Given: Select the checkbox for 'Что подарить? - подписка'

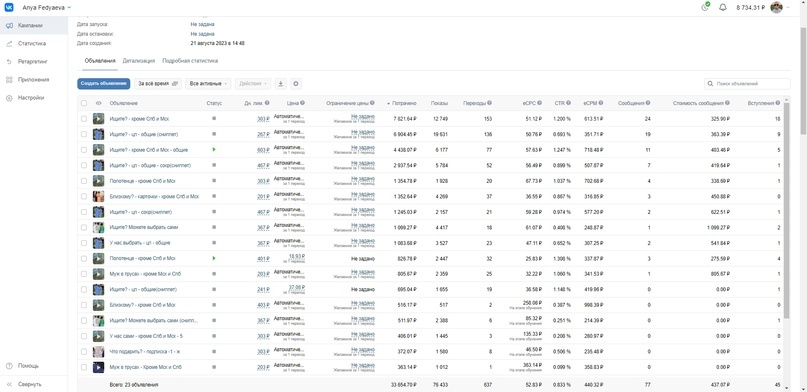Looking at the screenshot, I should tap(84, 352).
